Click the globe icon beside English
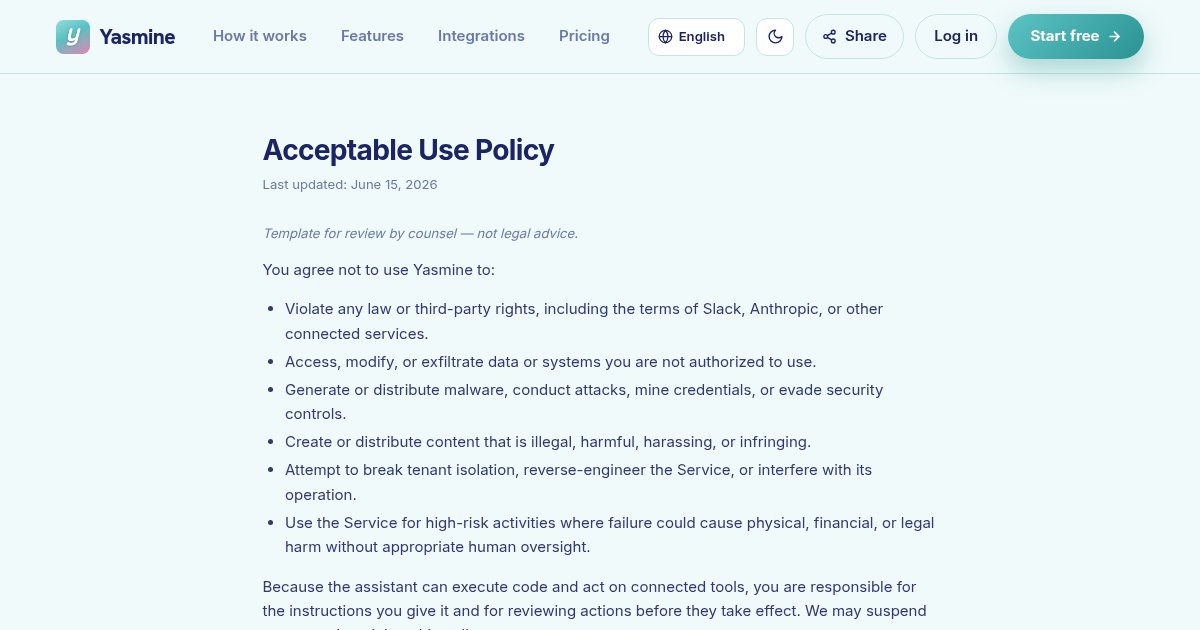This screenshot has width=1200, height=630. coord(666,37)
